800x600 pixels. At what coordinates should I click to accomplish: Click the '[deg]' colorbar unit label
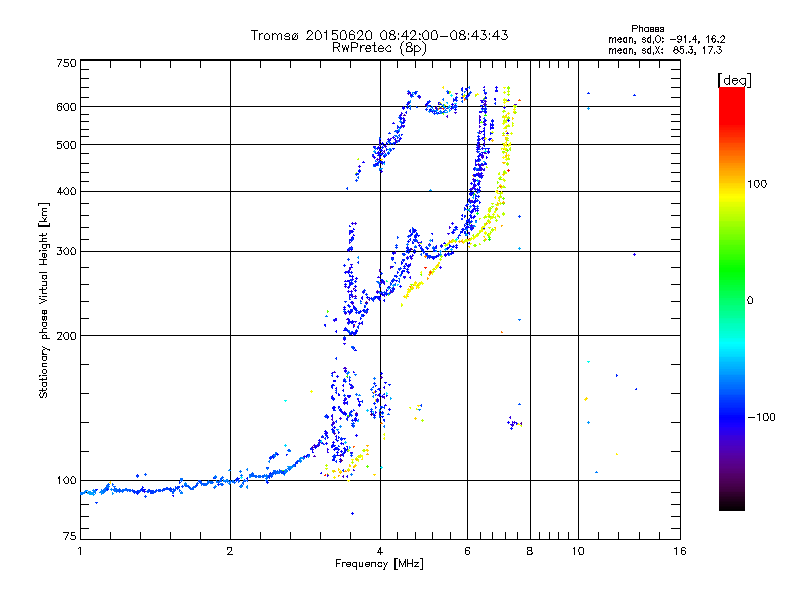click(x=734, y=80)
